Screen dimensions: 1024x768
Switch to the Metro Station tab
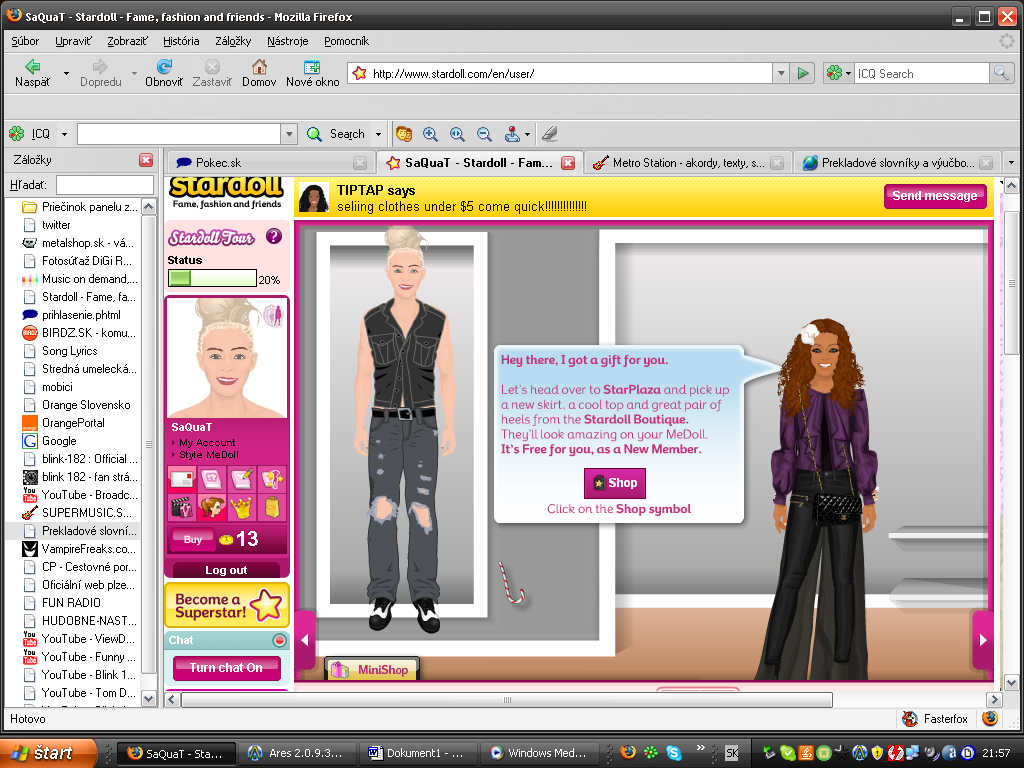coord(688,163)
